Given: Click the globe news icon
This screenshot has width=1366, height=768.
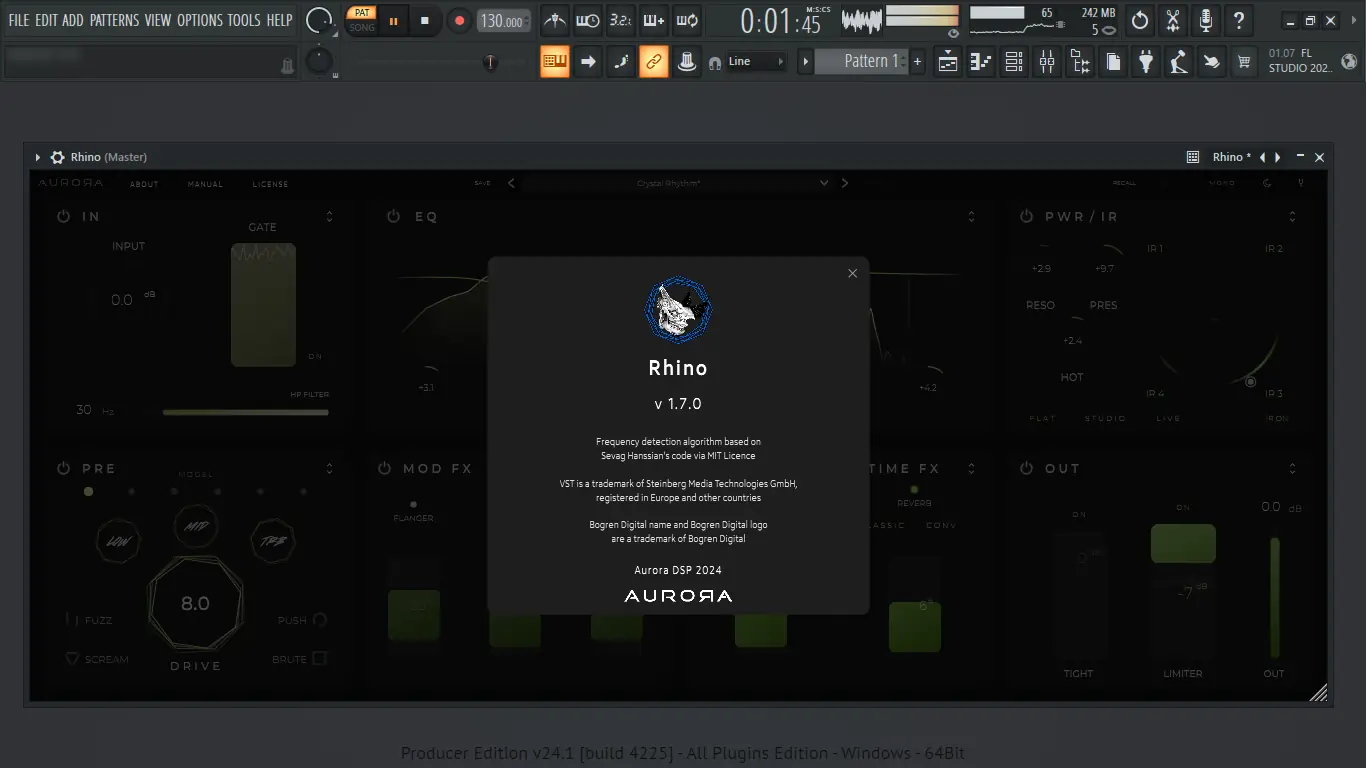Looking at the screenshot, I should (x=1349, y=61).
